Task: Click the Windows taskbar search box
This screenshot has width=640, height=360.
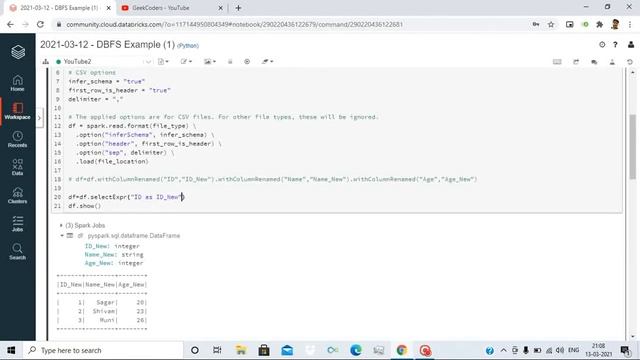Action: point(104,351)
